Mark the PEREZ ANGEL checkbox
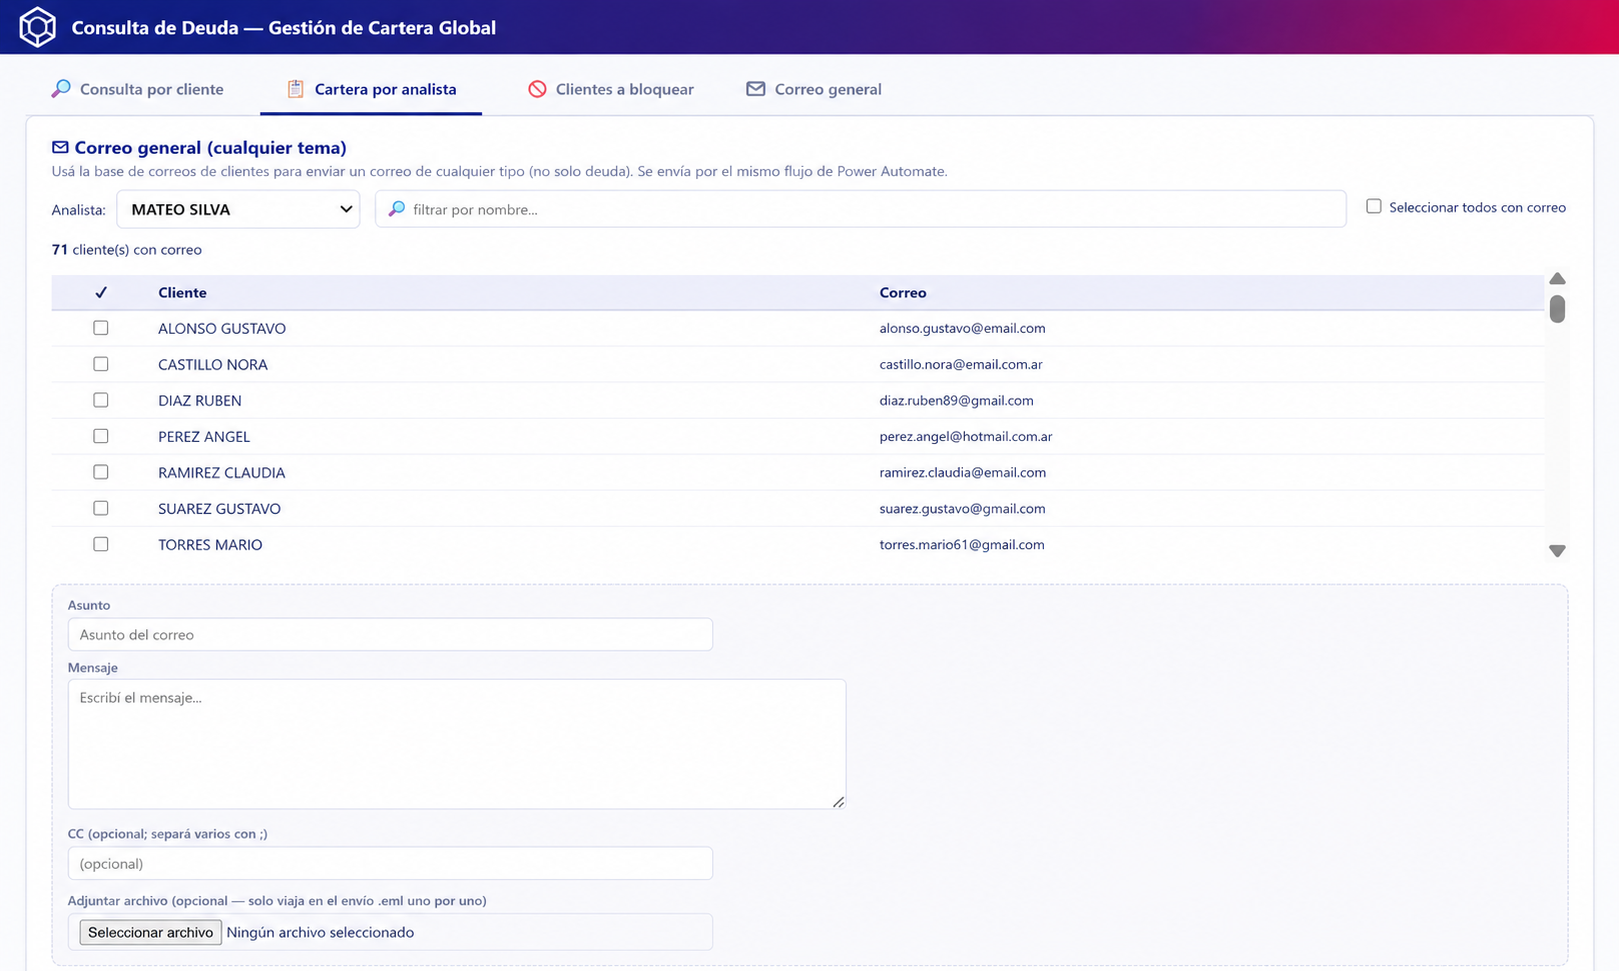 (x=101, y=436)
